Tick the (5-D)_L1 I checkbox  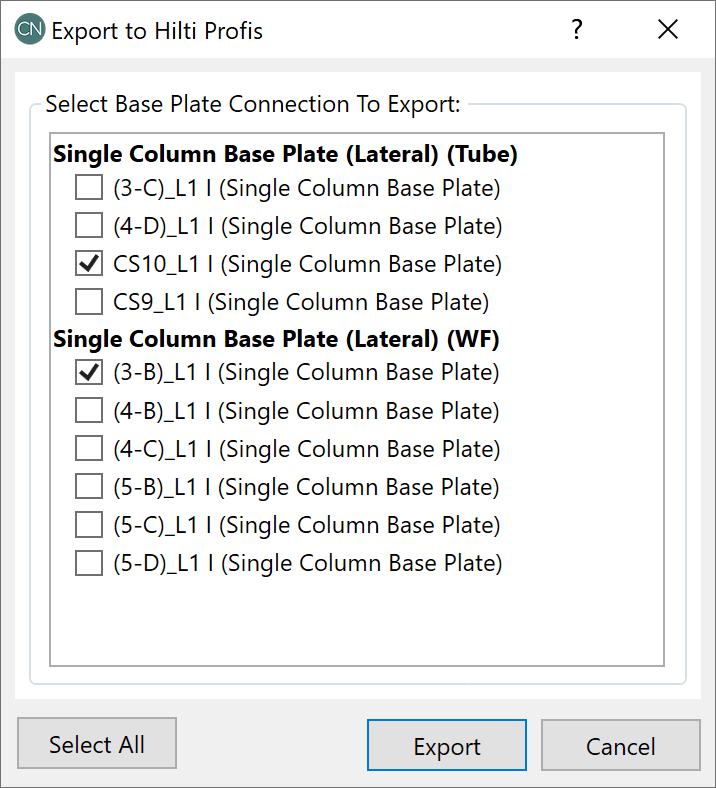click(x=89, y=563)
